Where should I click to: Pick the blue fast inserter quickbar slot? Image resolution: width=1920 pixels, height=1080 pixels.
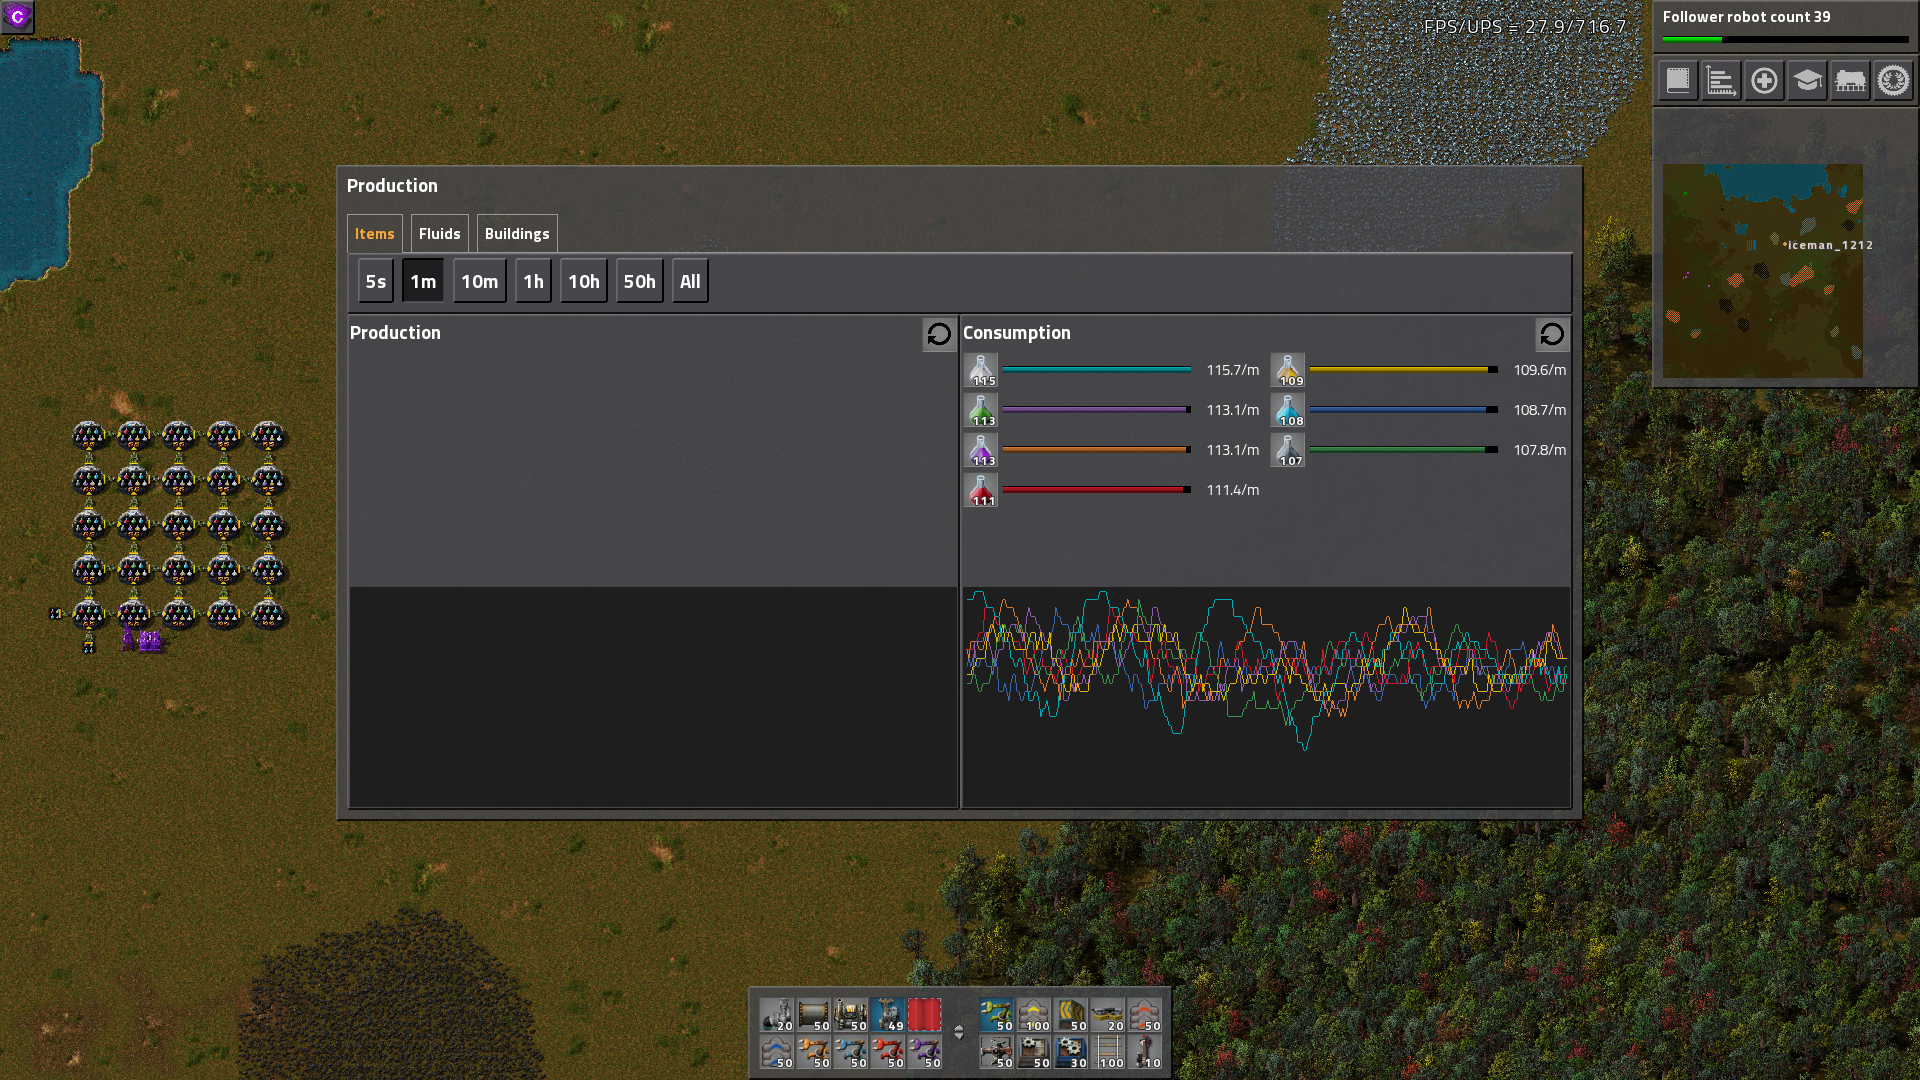(851, 1052)
